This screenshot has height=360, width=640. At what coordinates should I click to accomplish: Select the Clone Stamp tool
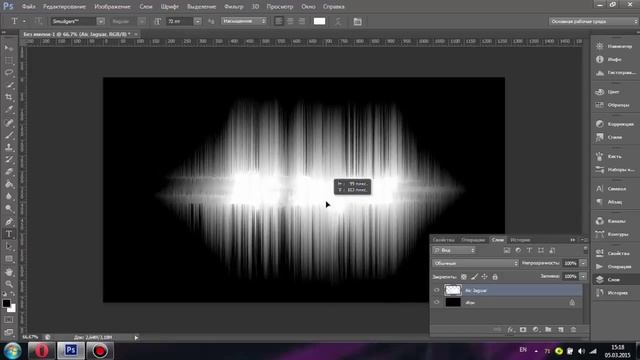pyautogui.click(x=9, y=147)
